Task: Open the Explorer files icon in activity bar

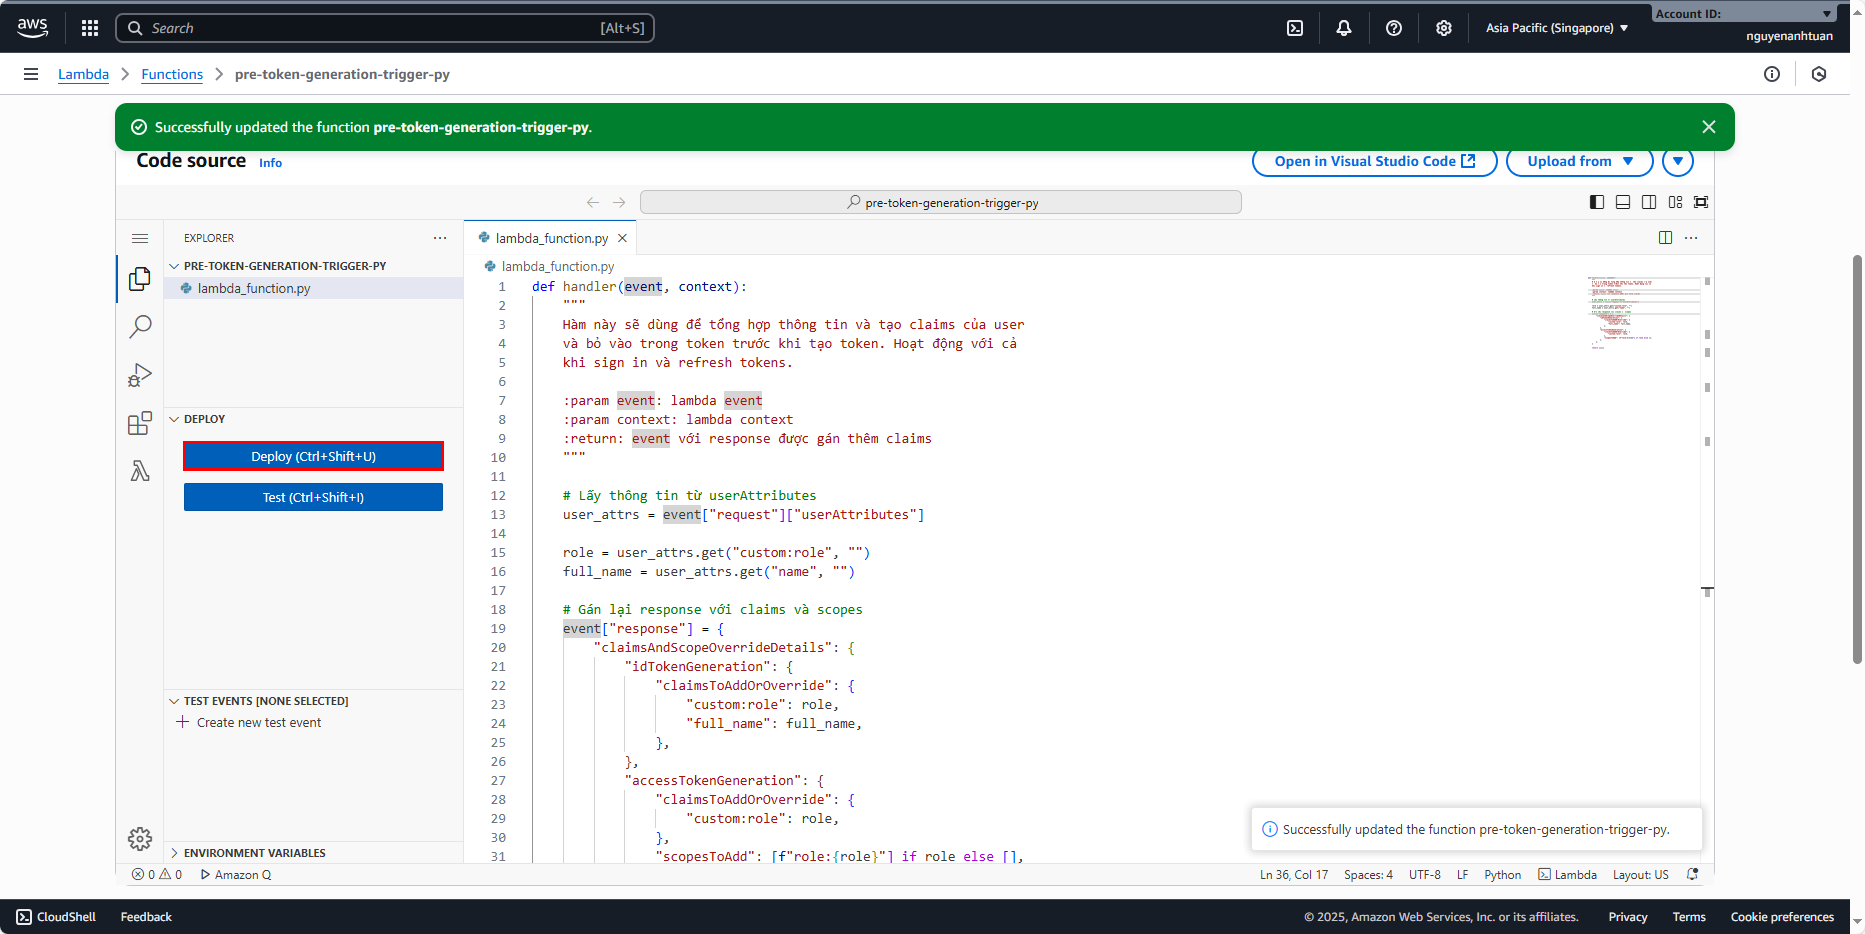Action: click(140, 279)
